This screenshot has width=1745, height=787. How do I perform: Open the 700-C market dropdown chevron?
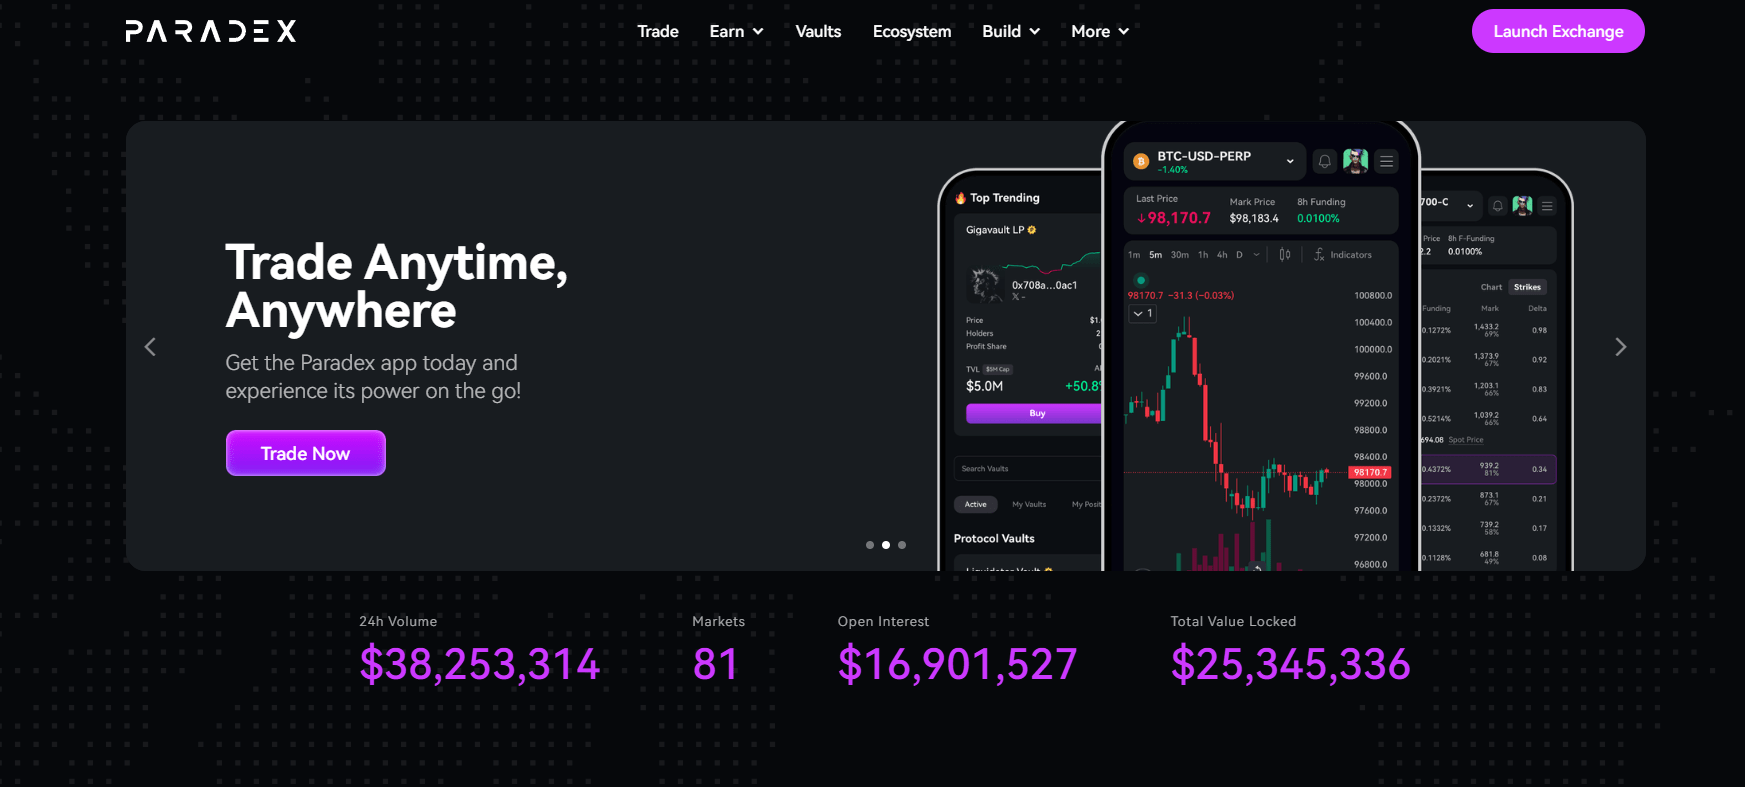tap(1470, 206)
